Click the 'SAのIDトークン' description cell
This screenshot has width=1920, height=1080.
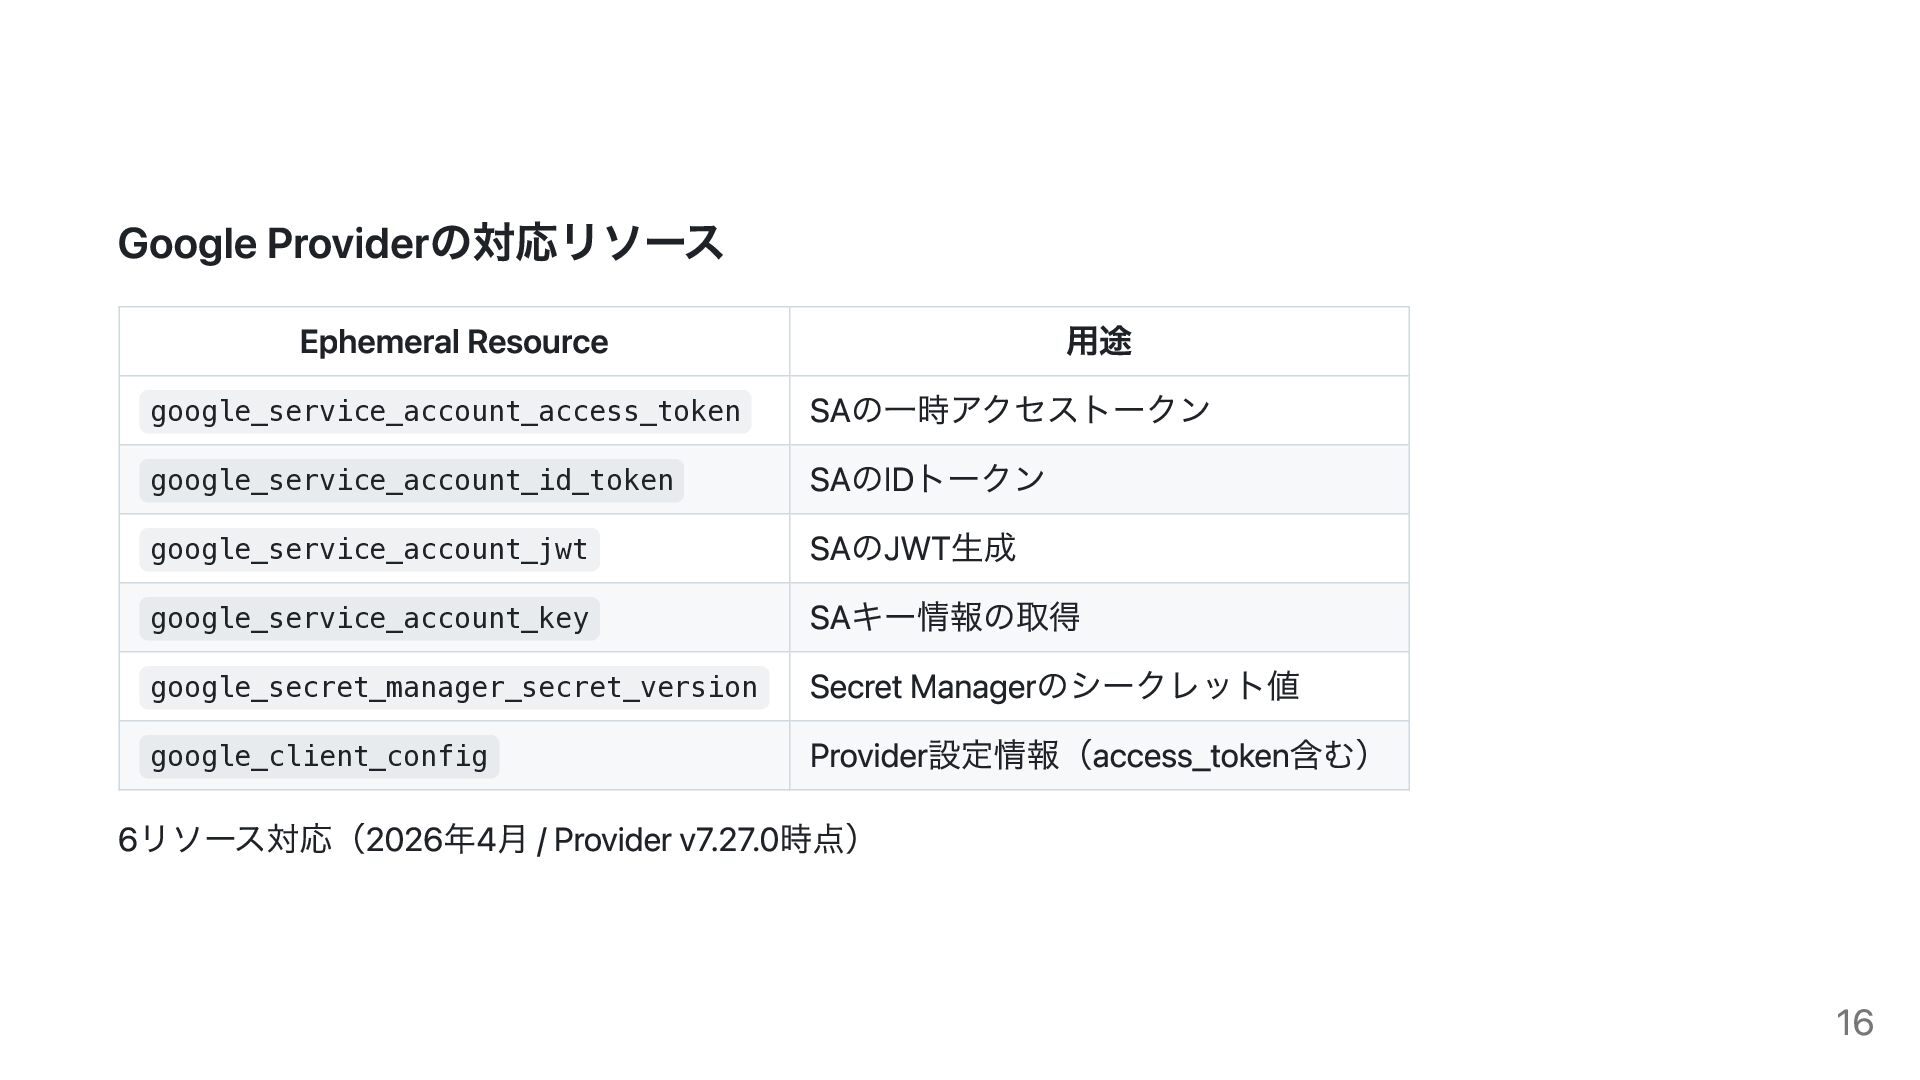pyautogui.click(x=927, y=479)
